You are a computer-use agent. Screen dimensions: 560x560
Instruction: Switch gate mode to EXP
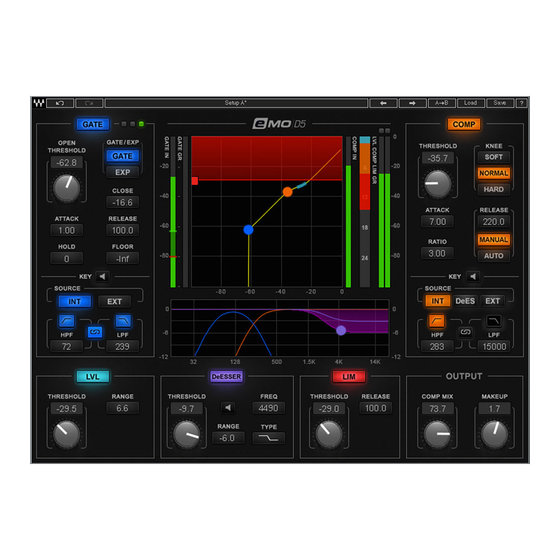coord(122,172)
